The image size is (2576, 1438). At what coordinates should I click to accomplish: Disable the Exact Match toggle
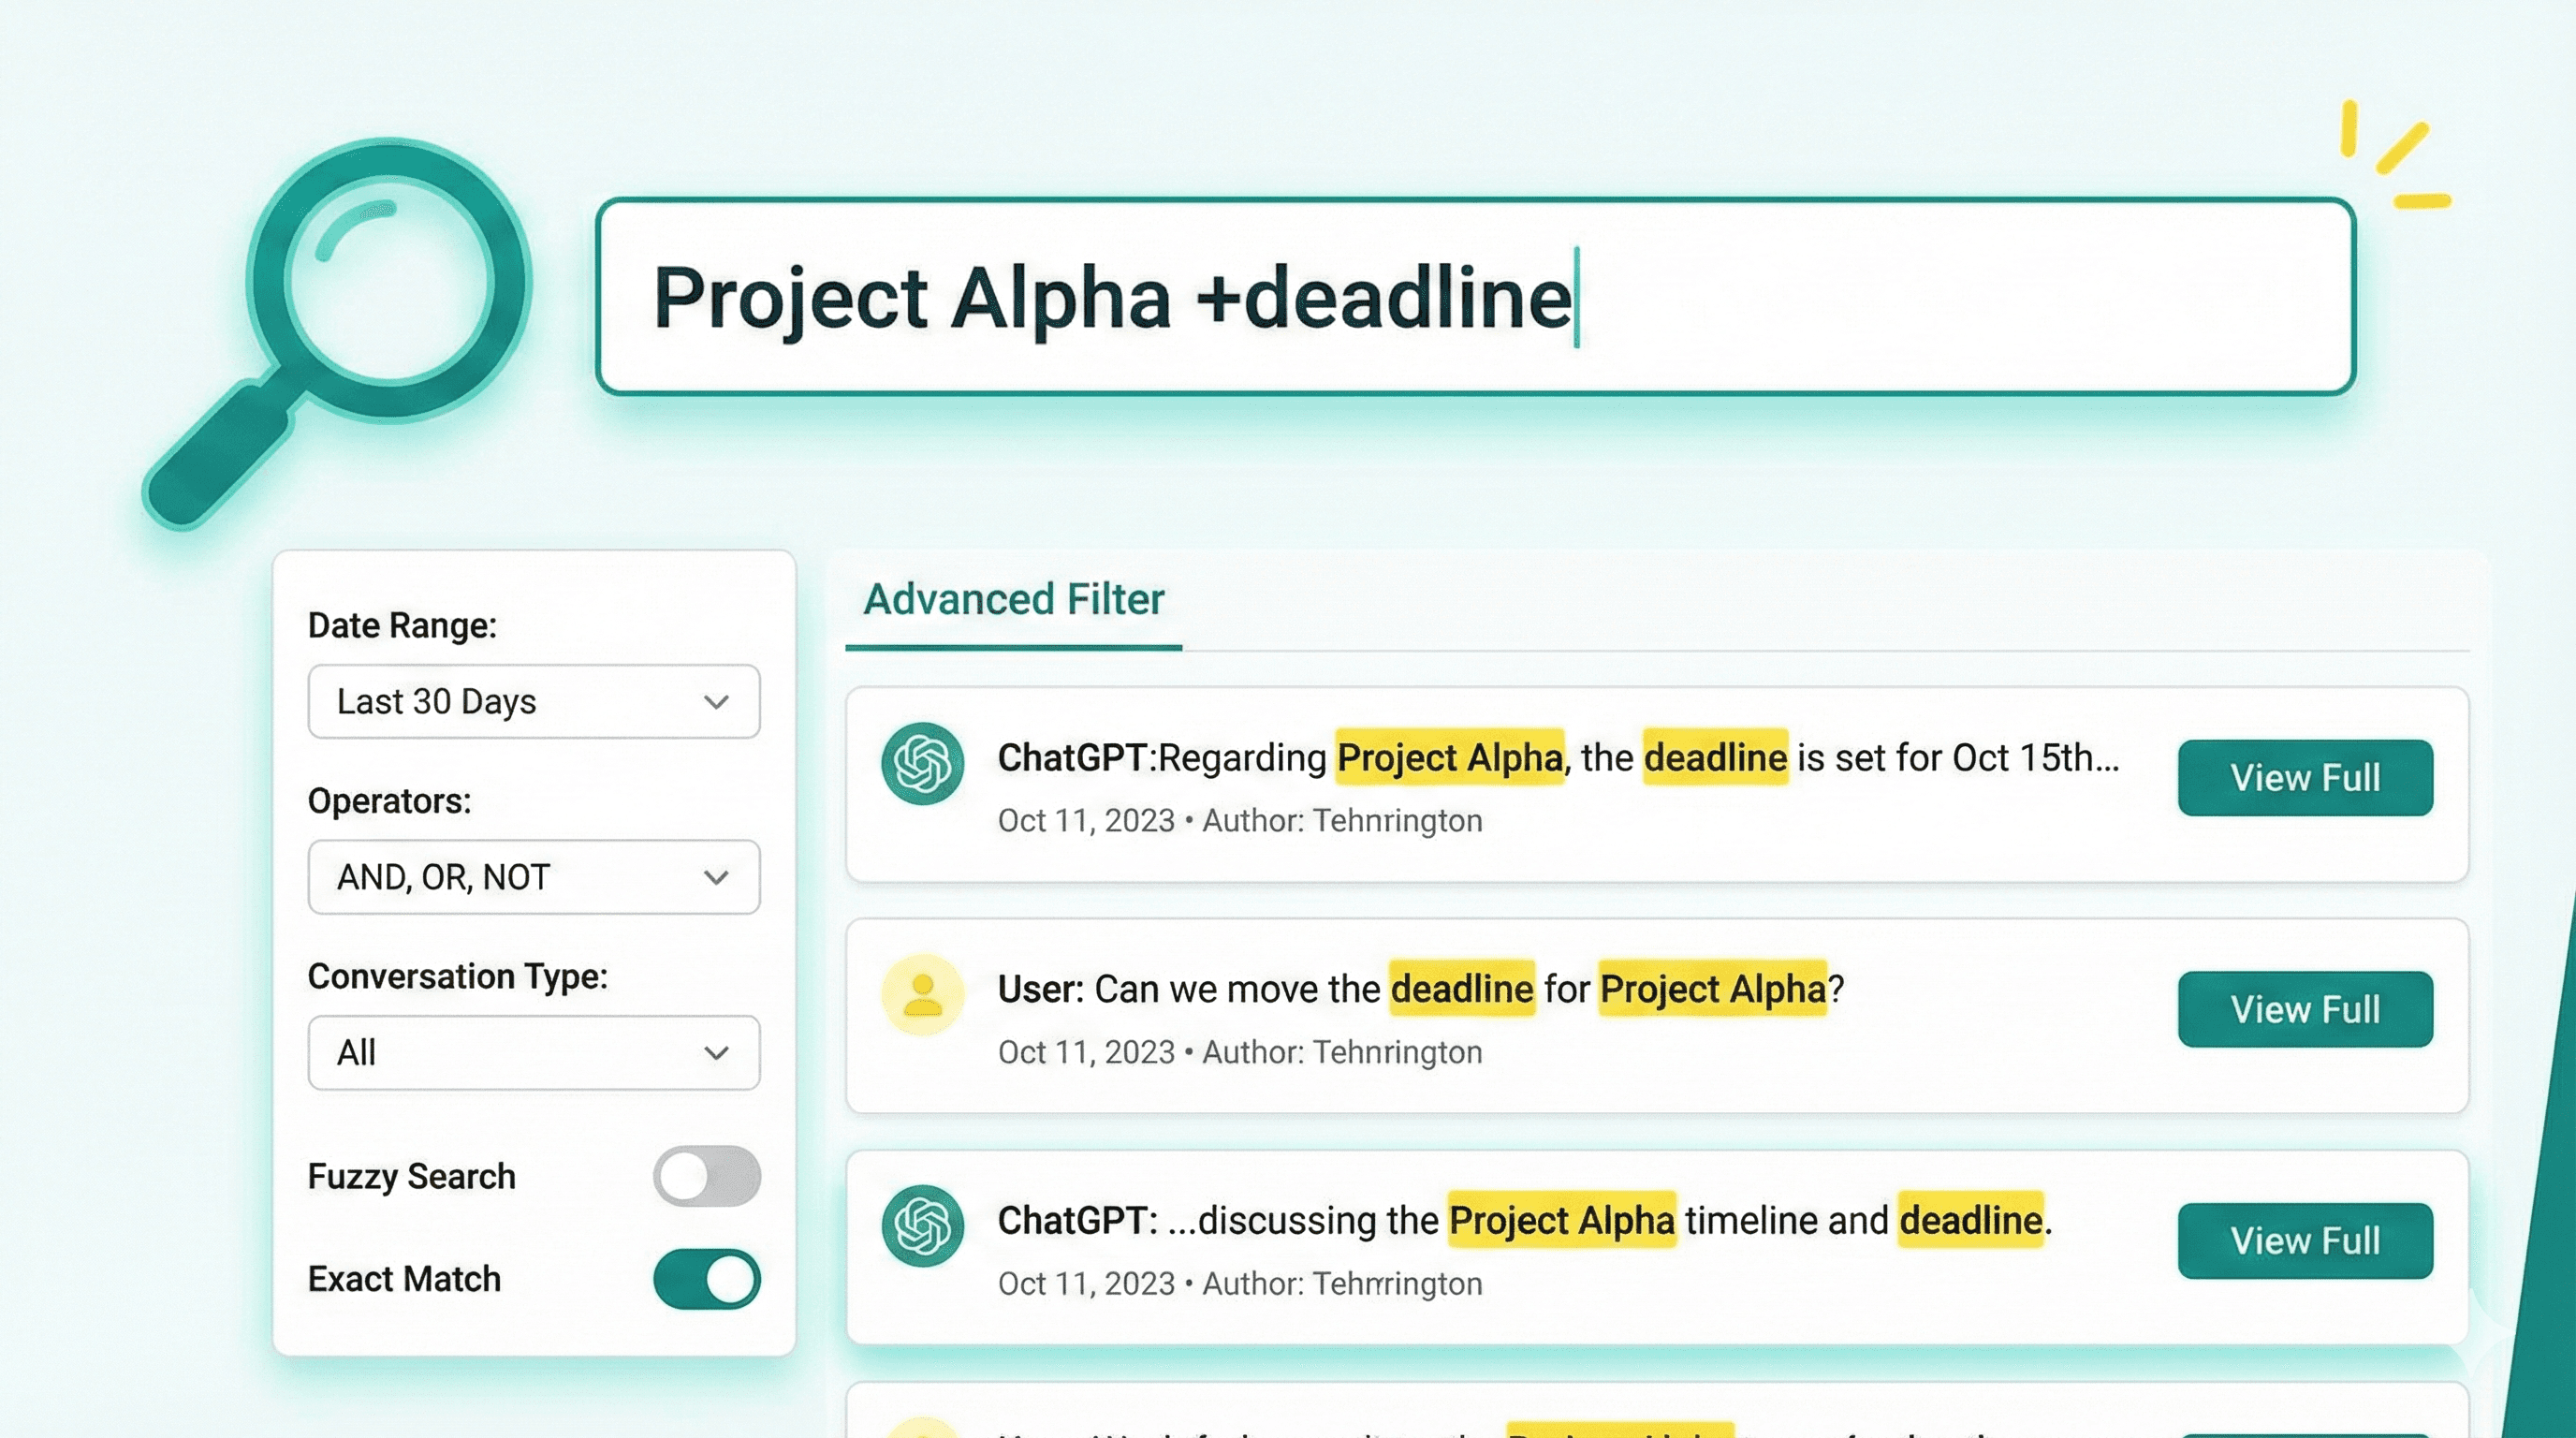pyautogui.click(x=706, y=1279)
